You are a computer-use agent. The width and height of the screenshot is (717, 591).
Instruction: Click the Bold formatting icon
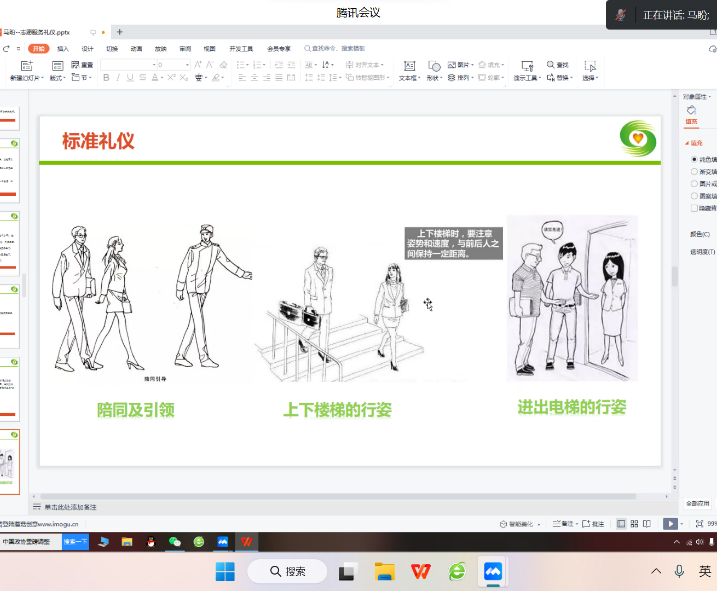coord(105,78)
